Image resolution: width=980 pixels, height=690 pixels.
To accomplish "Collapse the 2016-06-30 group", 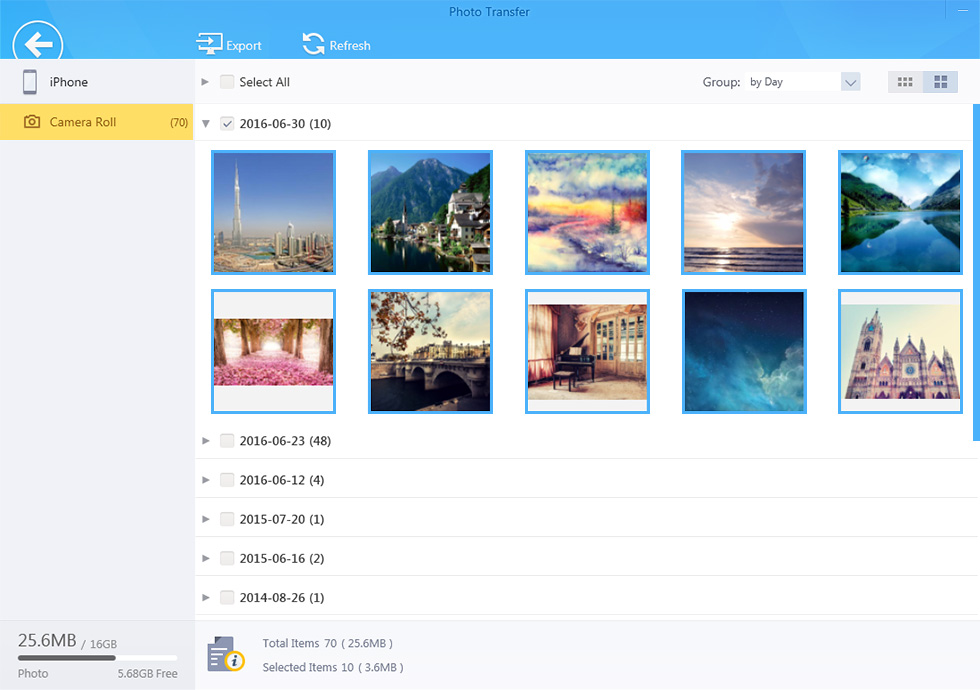I will (x=205, y=124).
